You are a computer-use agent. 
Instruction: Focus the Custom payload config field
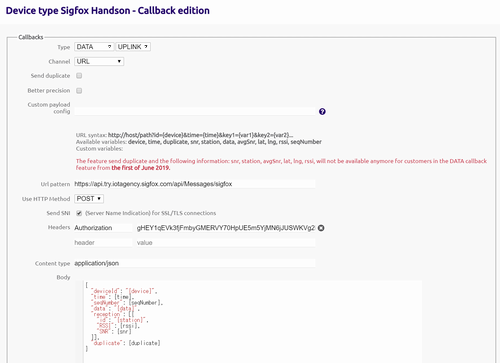pos(195,112)
